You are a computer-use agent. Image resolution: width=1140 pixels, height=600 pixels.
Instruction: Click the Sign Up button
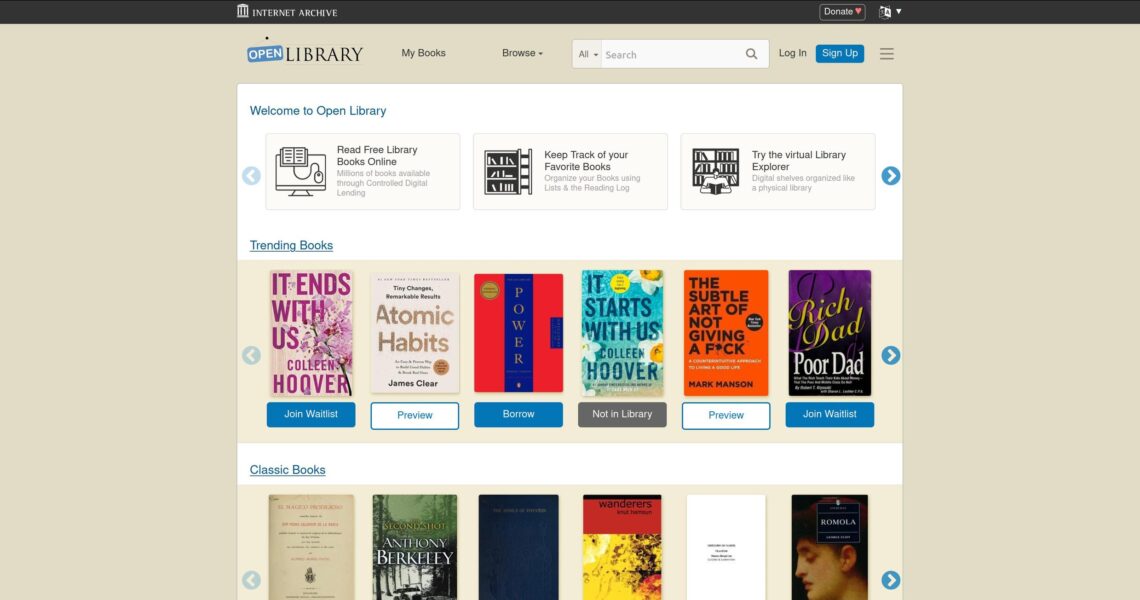[x=840, y=53]
